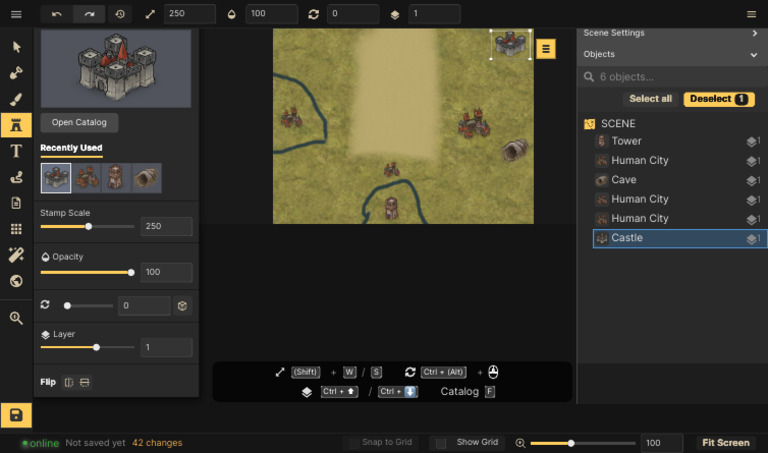Click the Deselect button
Screen dimensions: 768x453
tap(719, 99)
